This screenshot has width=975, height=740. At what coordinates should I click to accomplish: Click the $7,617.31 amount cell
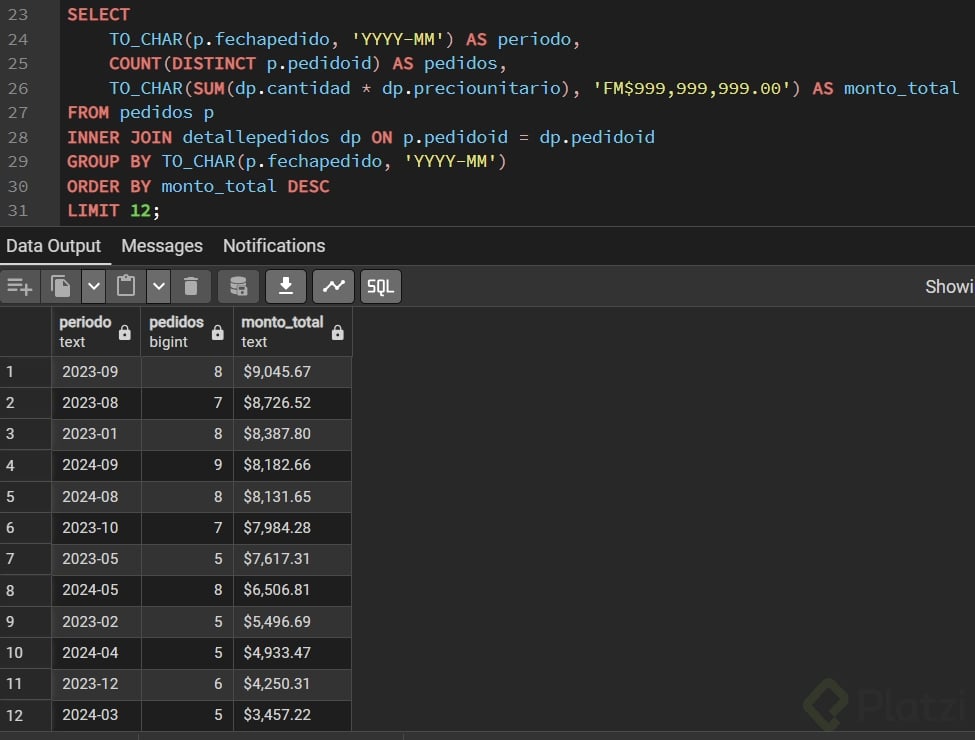click(292, 559)
